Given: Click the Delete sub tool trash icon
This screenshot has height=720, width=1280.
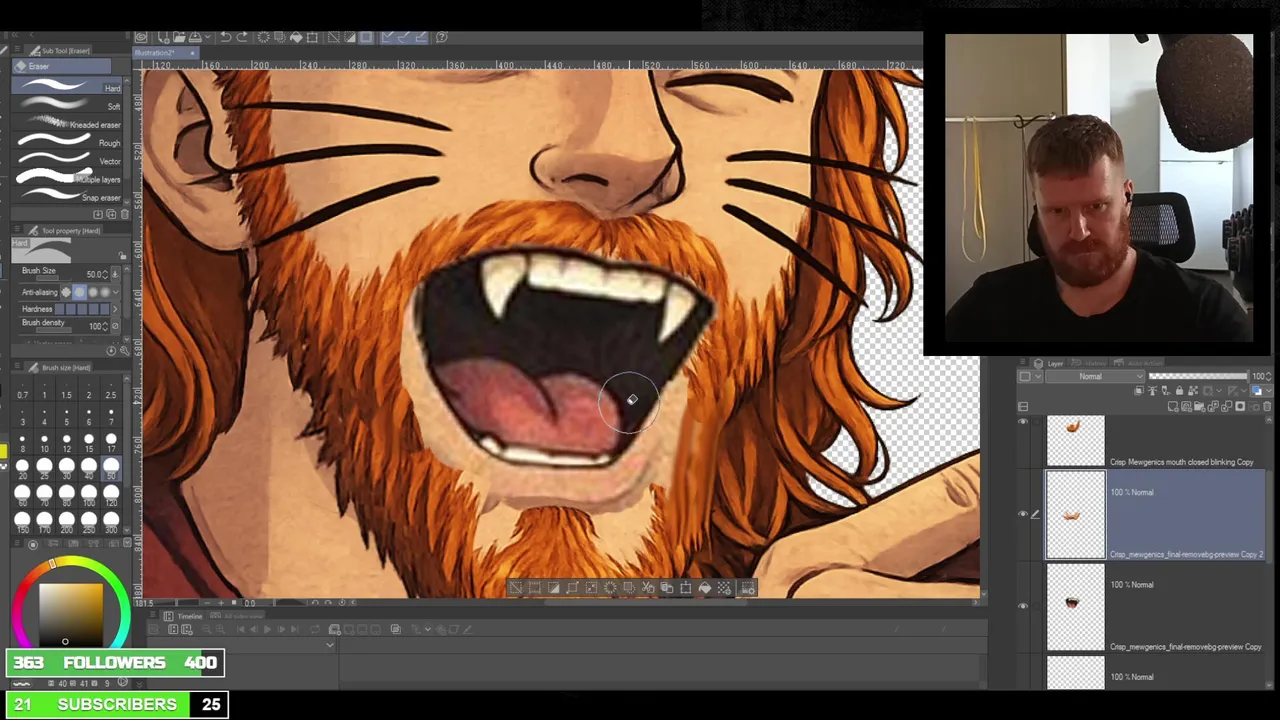Looking at the screenshot, I should point(124,214).
